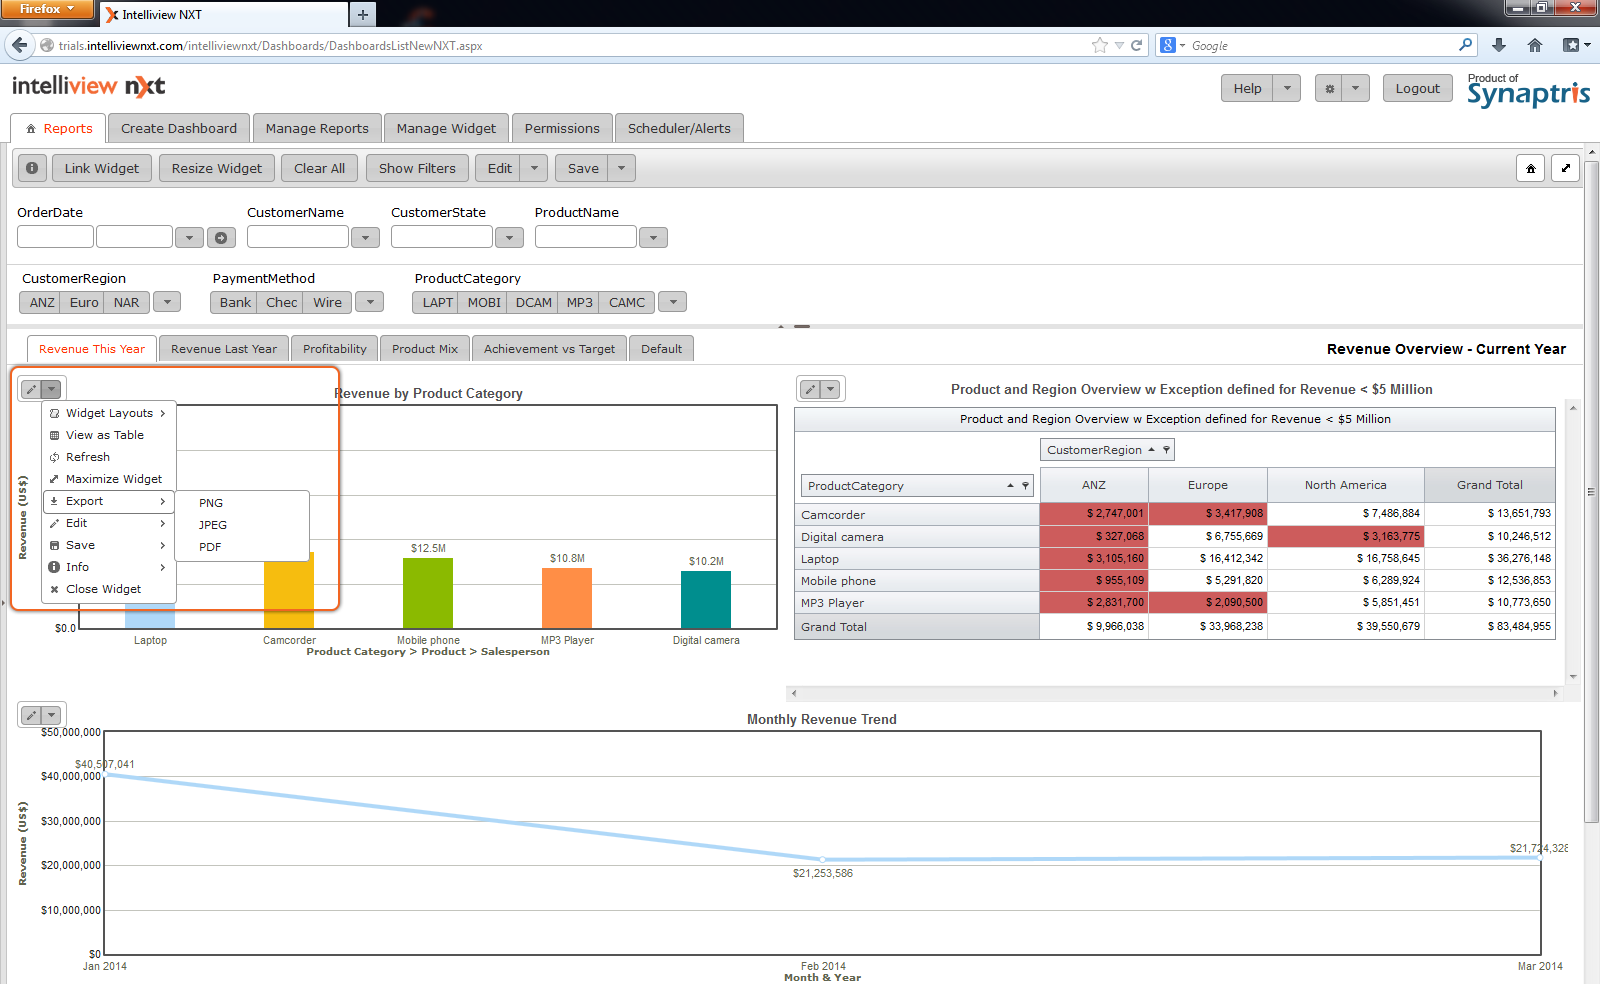Viewport: 1600px width, 984px height.
Task: Toggle the MP3 product category filter
Action: (579, 303)
